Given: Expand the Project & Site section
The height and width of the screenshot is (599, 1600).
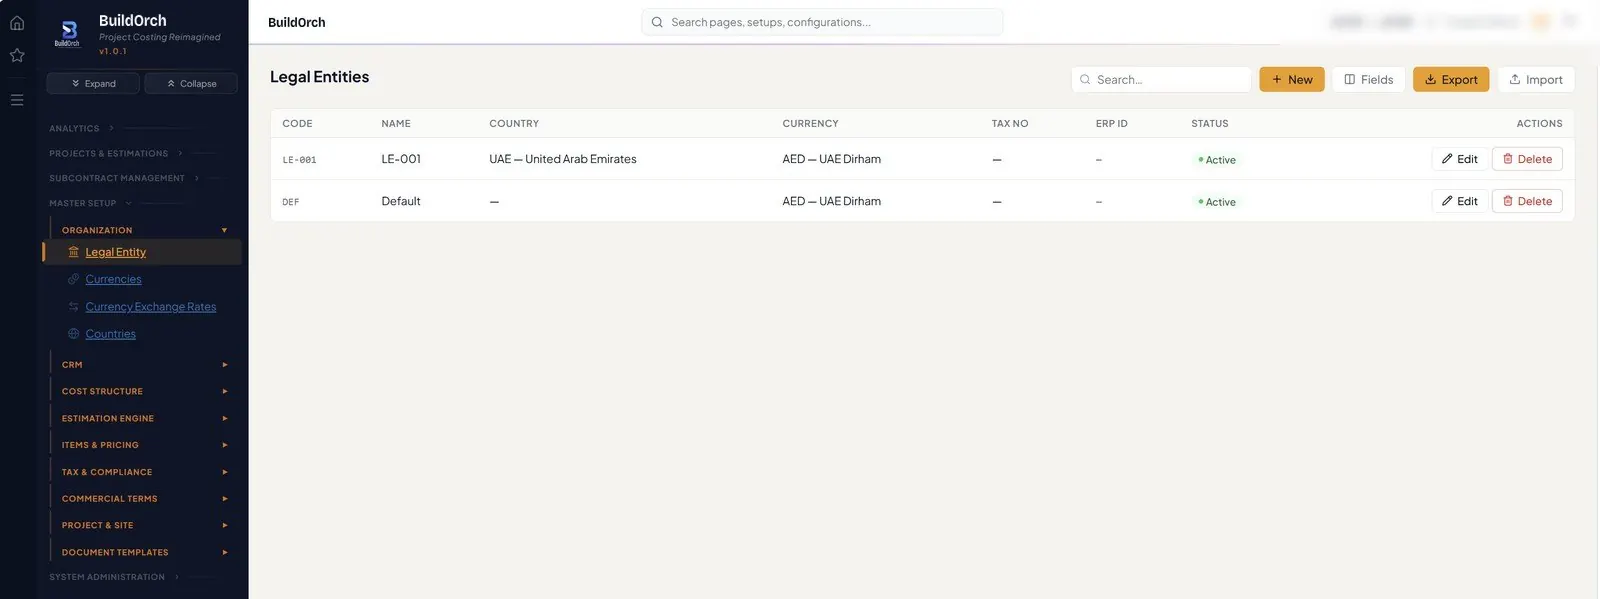Looking at the screenshot, I should (145, 525).
